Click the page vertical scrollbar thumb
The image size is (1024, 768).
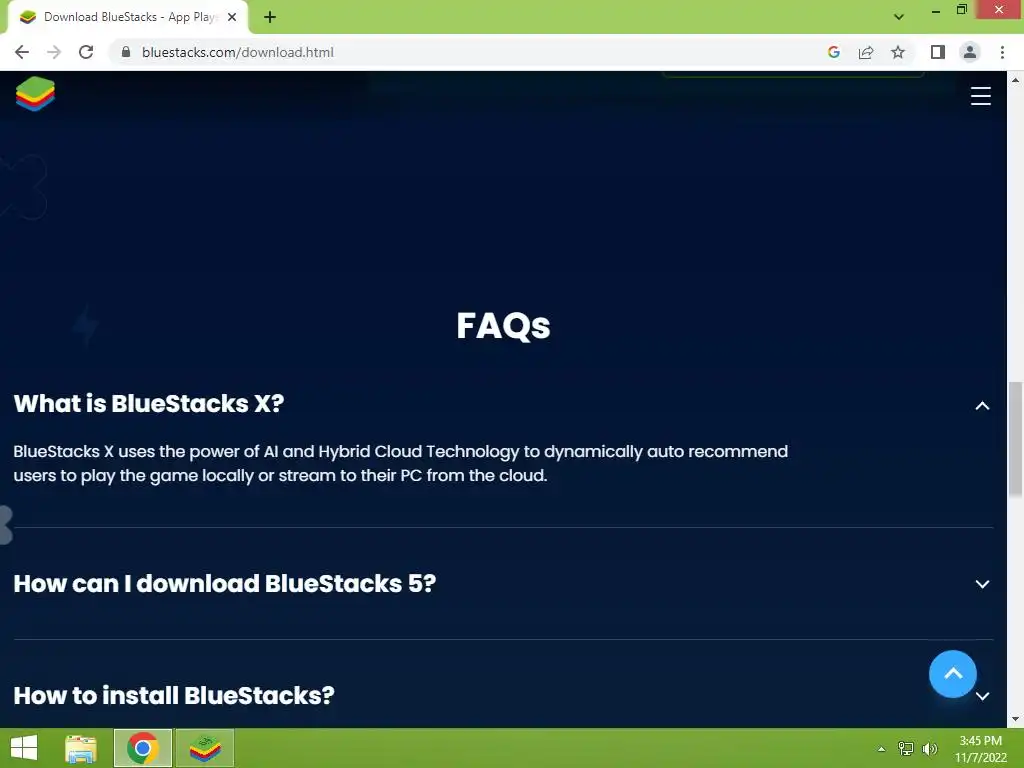pos(1015,439)
